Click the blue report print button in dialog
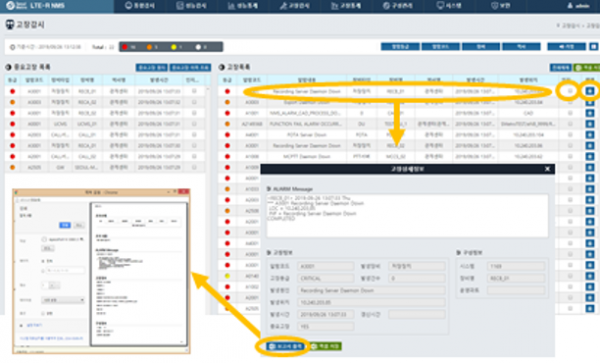The height and width of the screenshot is (363, 600). tap(286, 346)
